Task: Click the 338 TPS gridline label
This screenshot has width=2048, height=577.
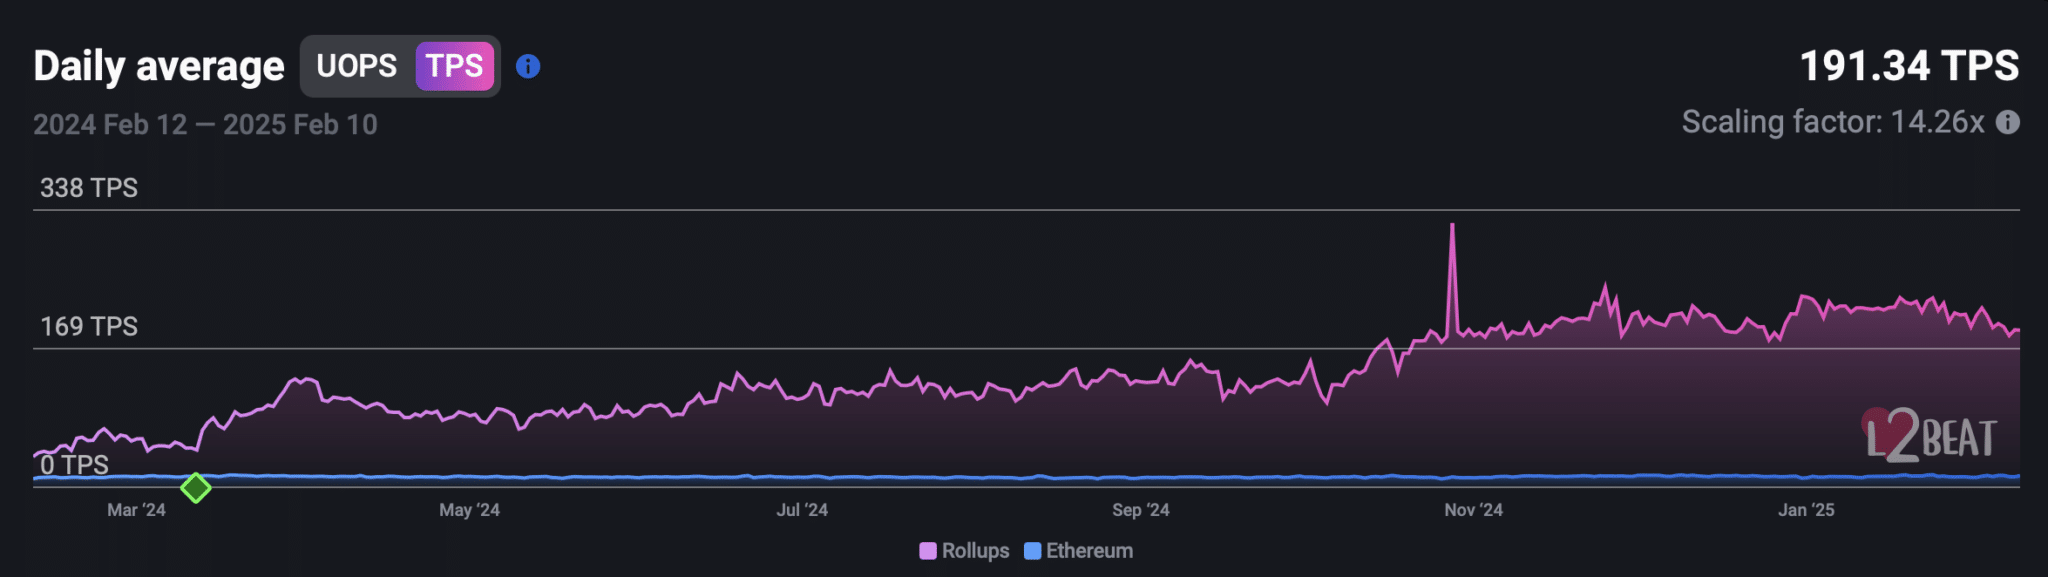Action: [89, 188]
